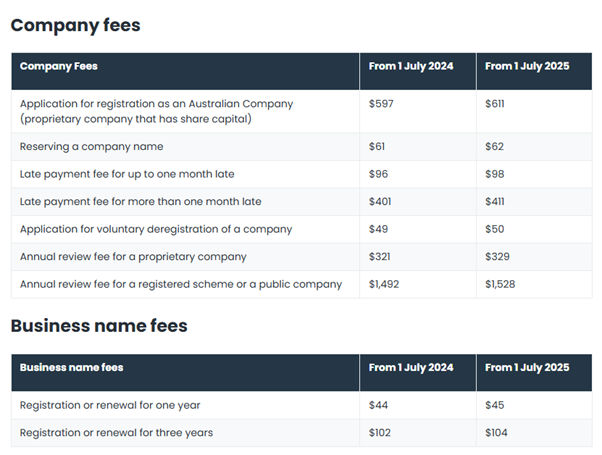Click the $50 deregistration fee cell

(x=495, y=229)
